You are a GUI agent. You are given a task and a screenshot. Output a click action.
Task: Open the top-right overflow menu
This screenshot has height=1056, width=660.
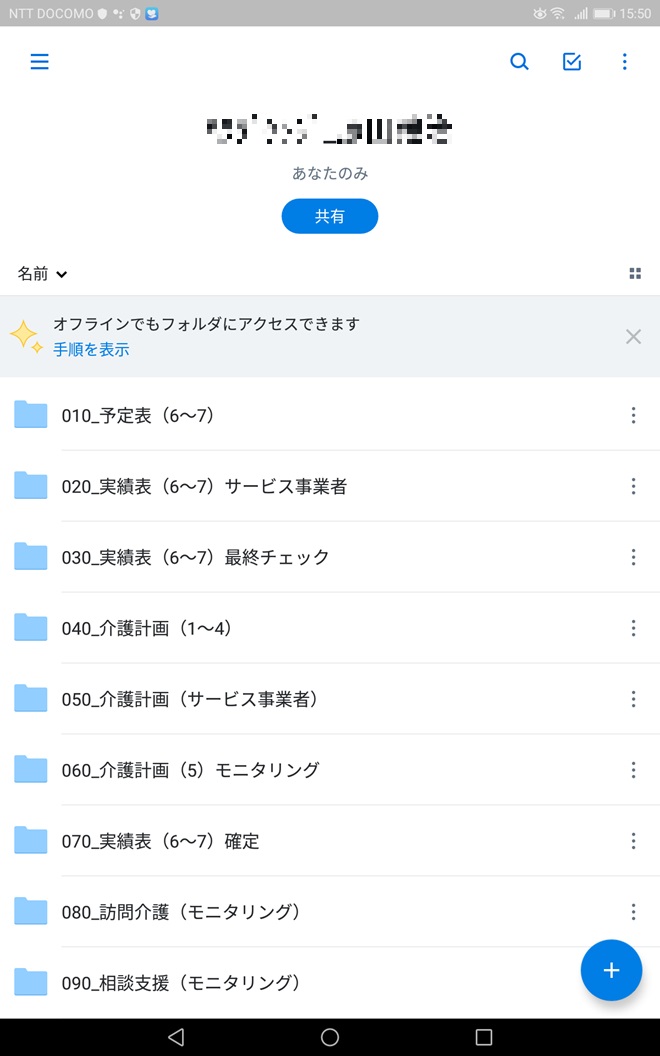[625, 62]
